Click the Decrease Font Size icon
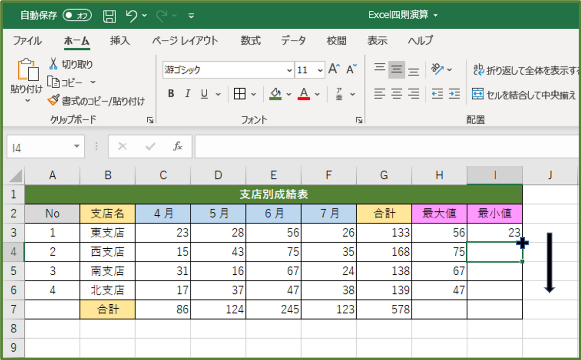Screen dimensions: 581x360 [351, 69]
